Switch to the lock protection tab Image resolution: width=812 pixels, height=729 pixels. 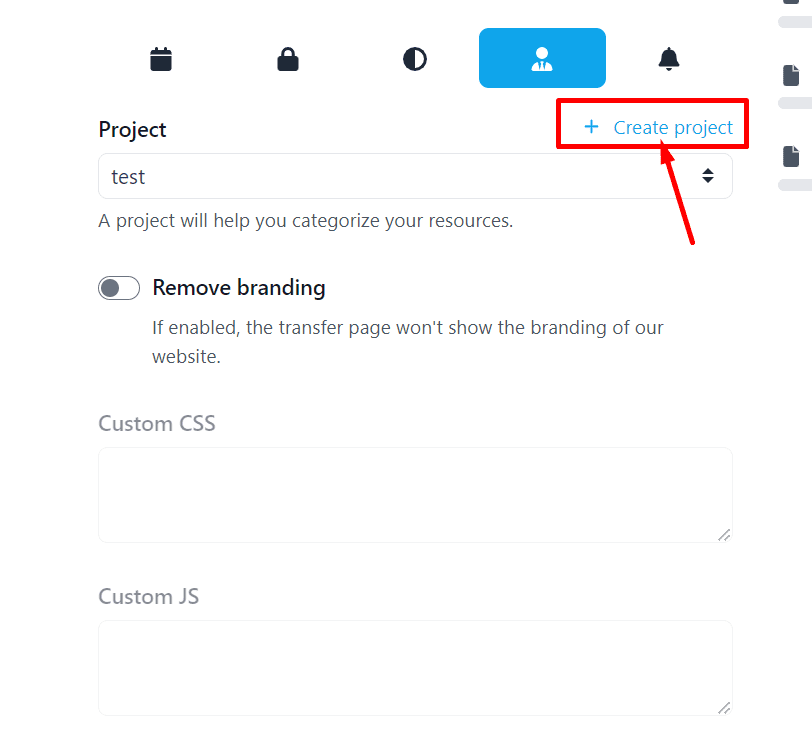[x=288, y=59]
